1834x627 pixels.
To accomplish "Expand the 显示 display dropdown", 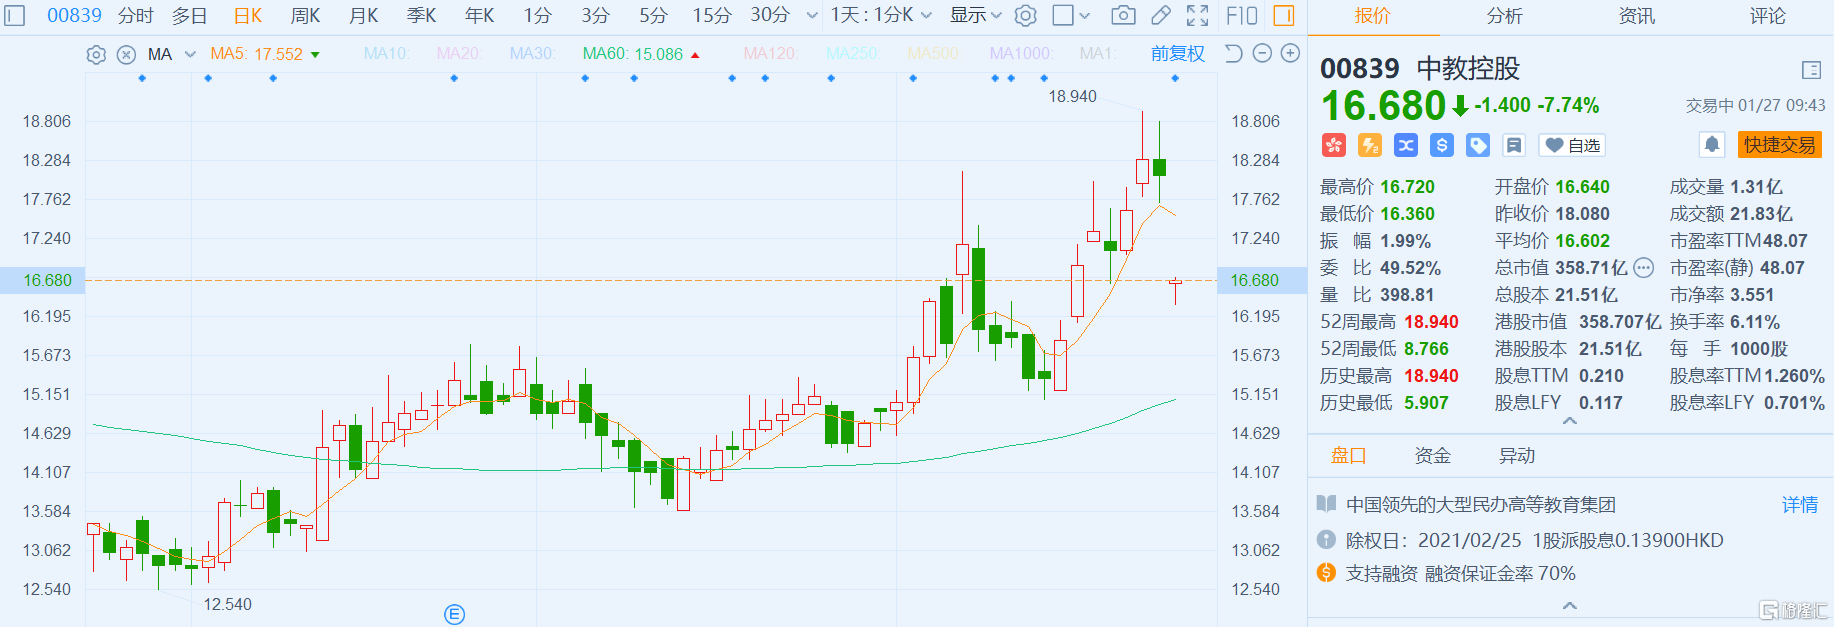I will point(975,15).
